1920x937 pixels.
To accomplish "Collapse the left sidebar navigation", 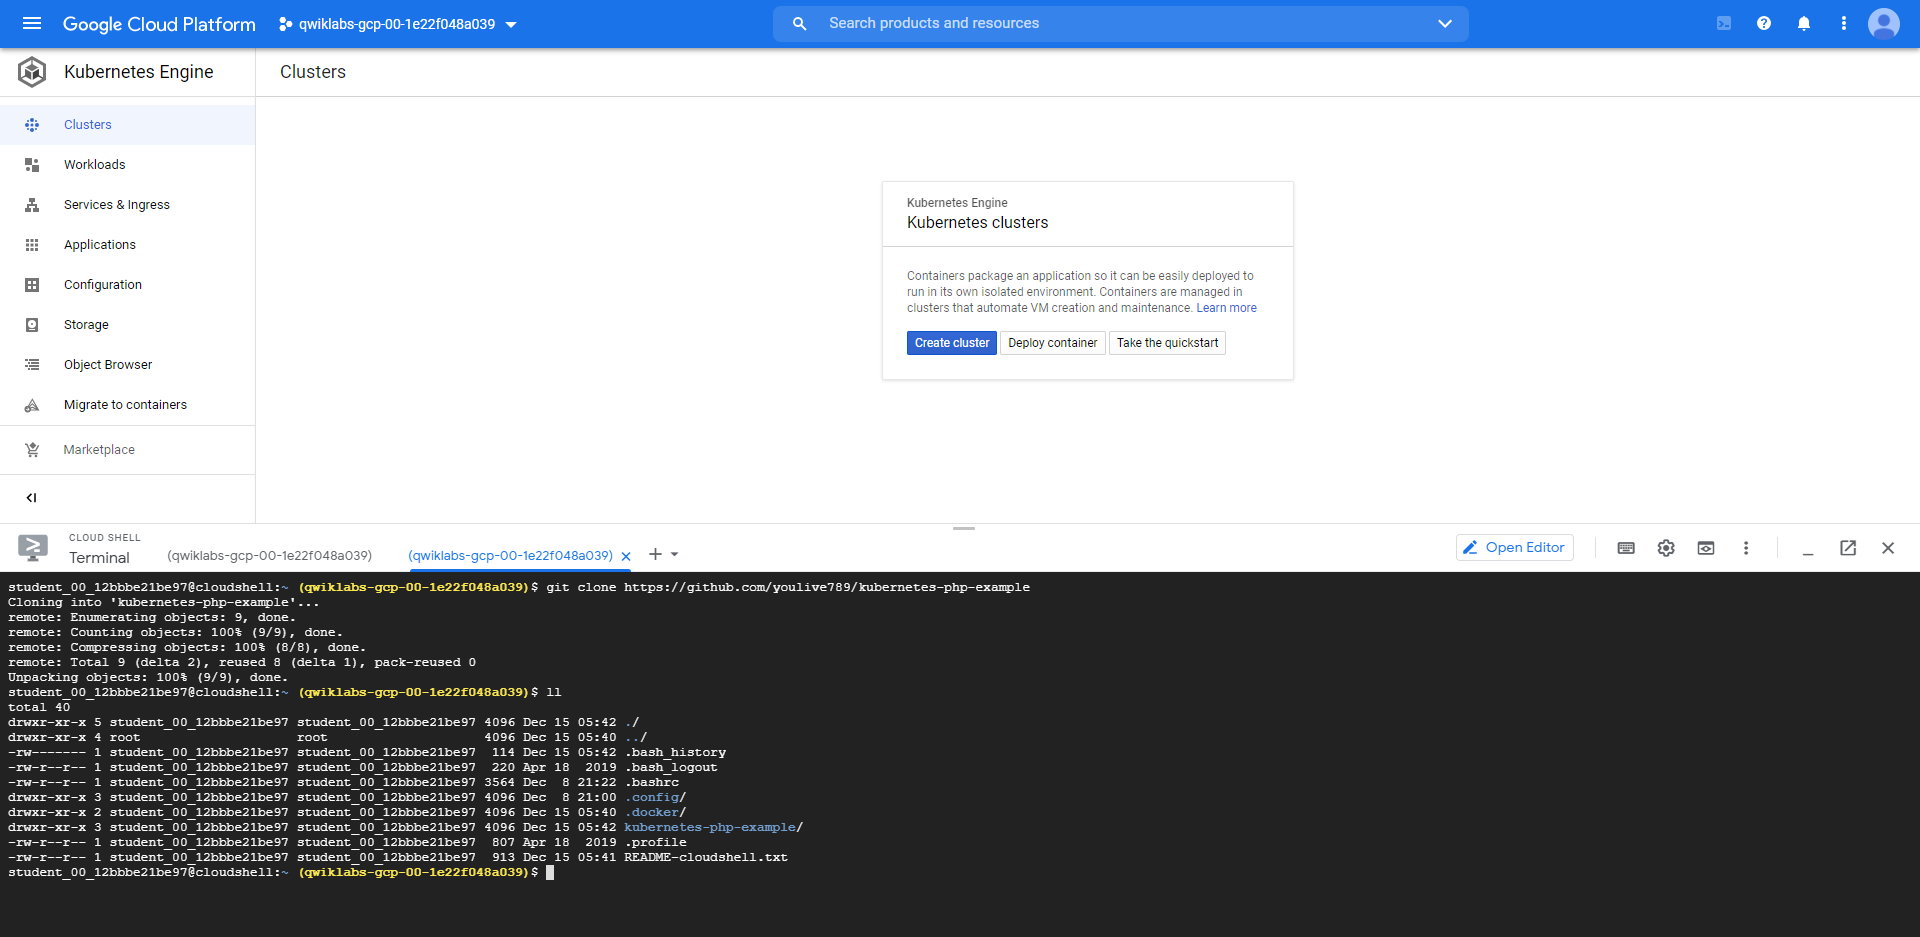I will click(x=31, y=497).
